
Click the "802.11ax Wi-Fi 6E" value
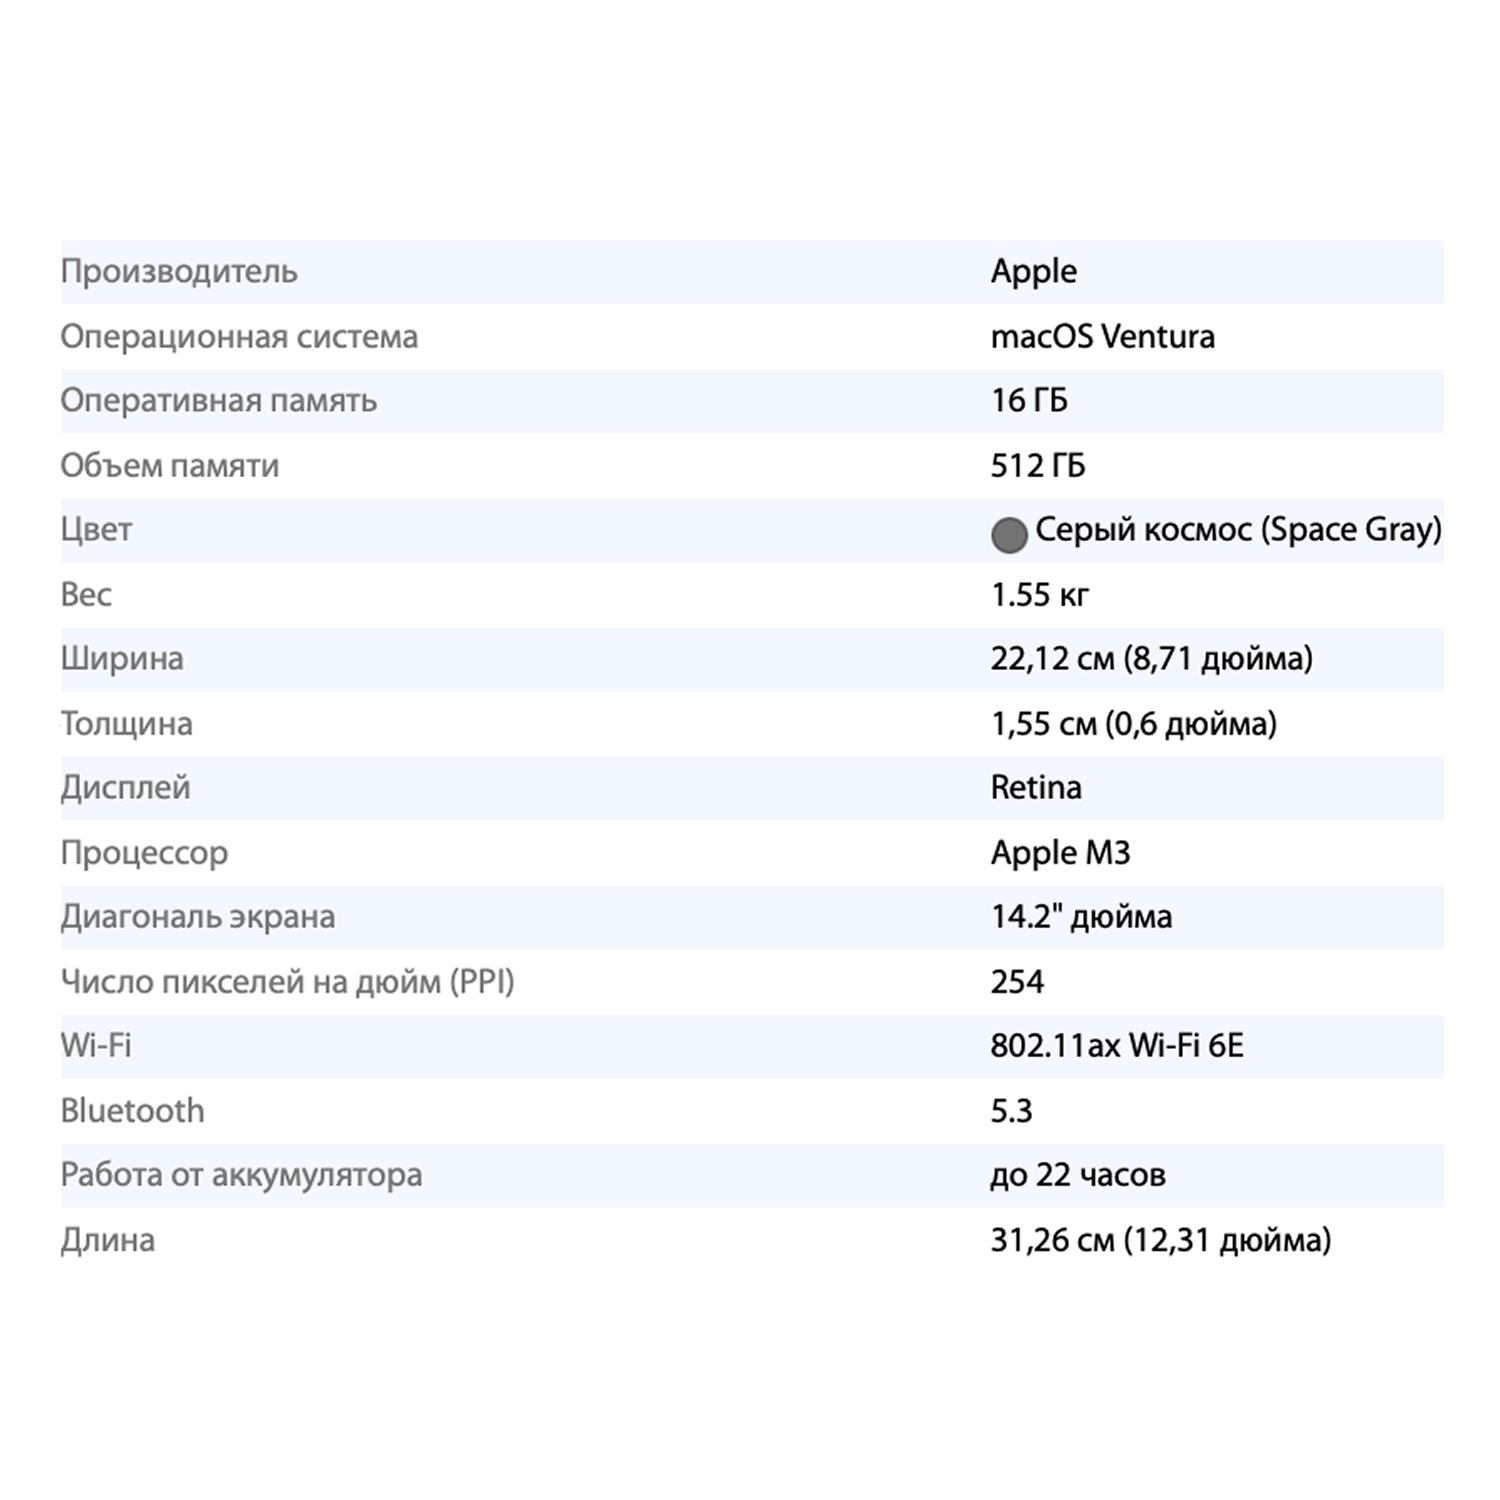click(x=1117, y=1046)
